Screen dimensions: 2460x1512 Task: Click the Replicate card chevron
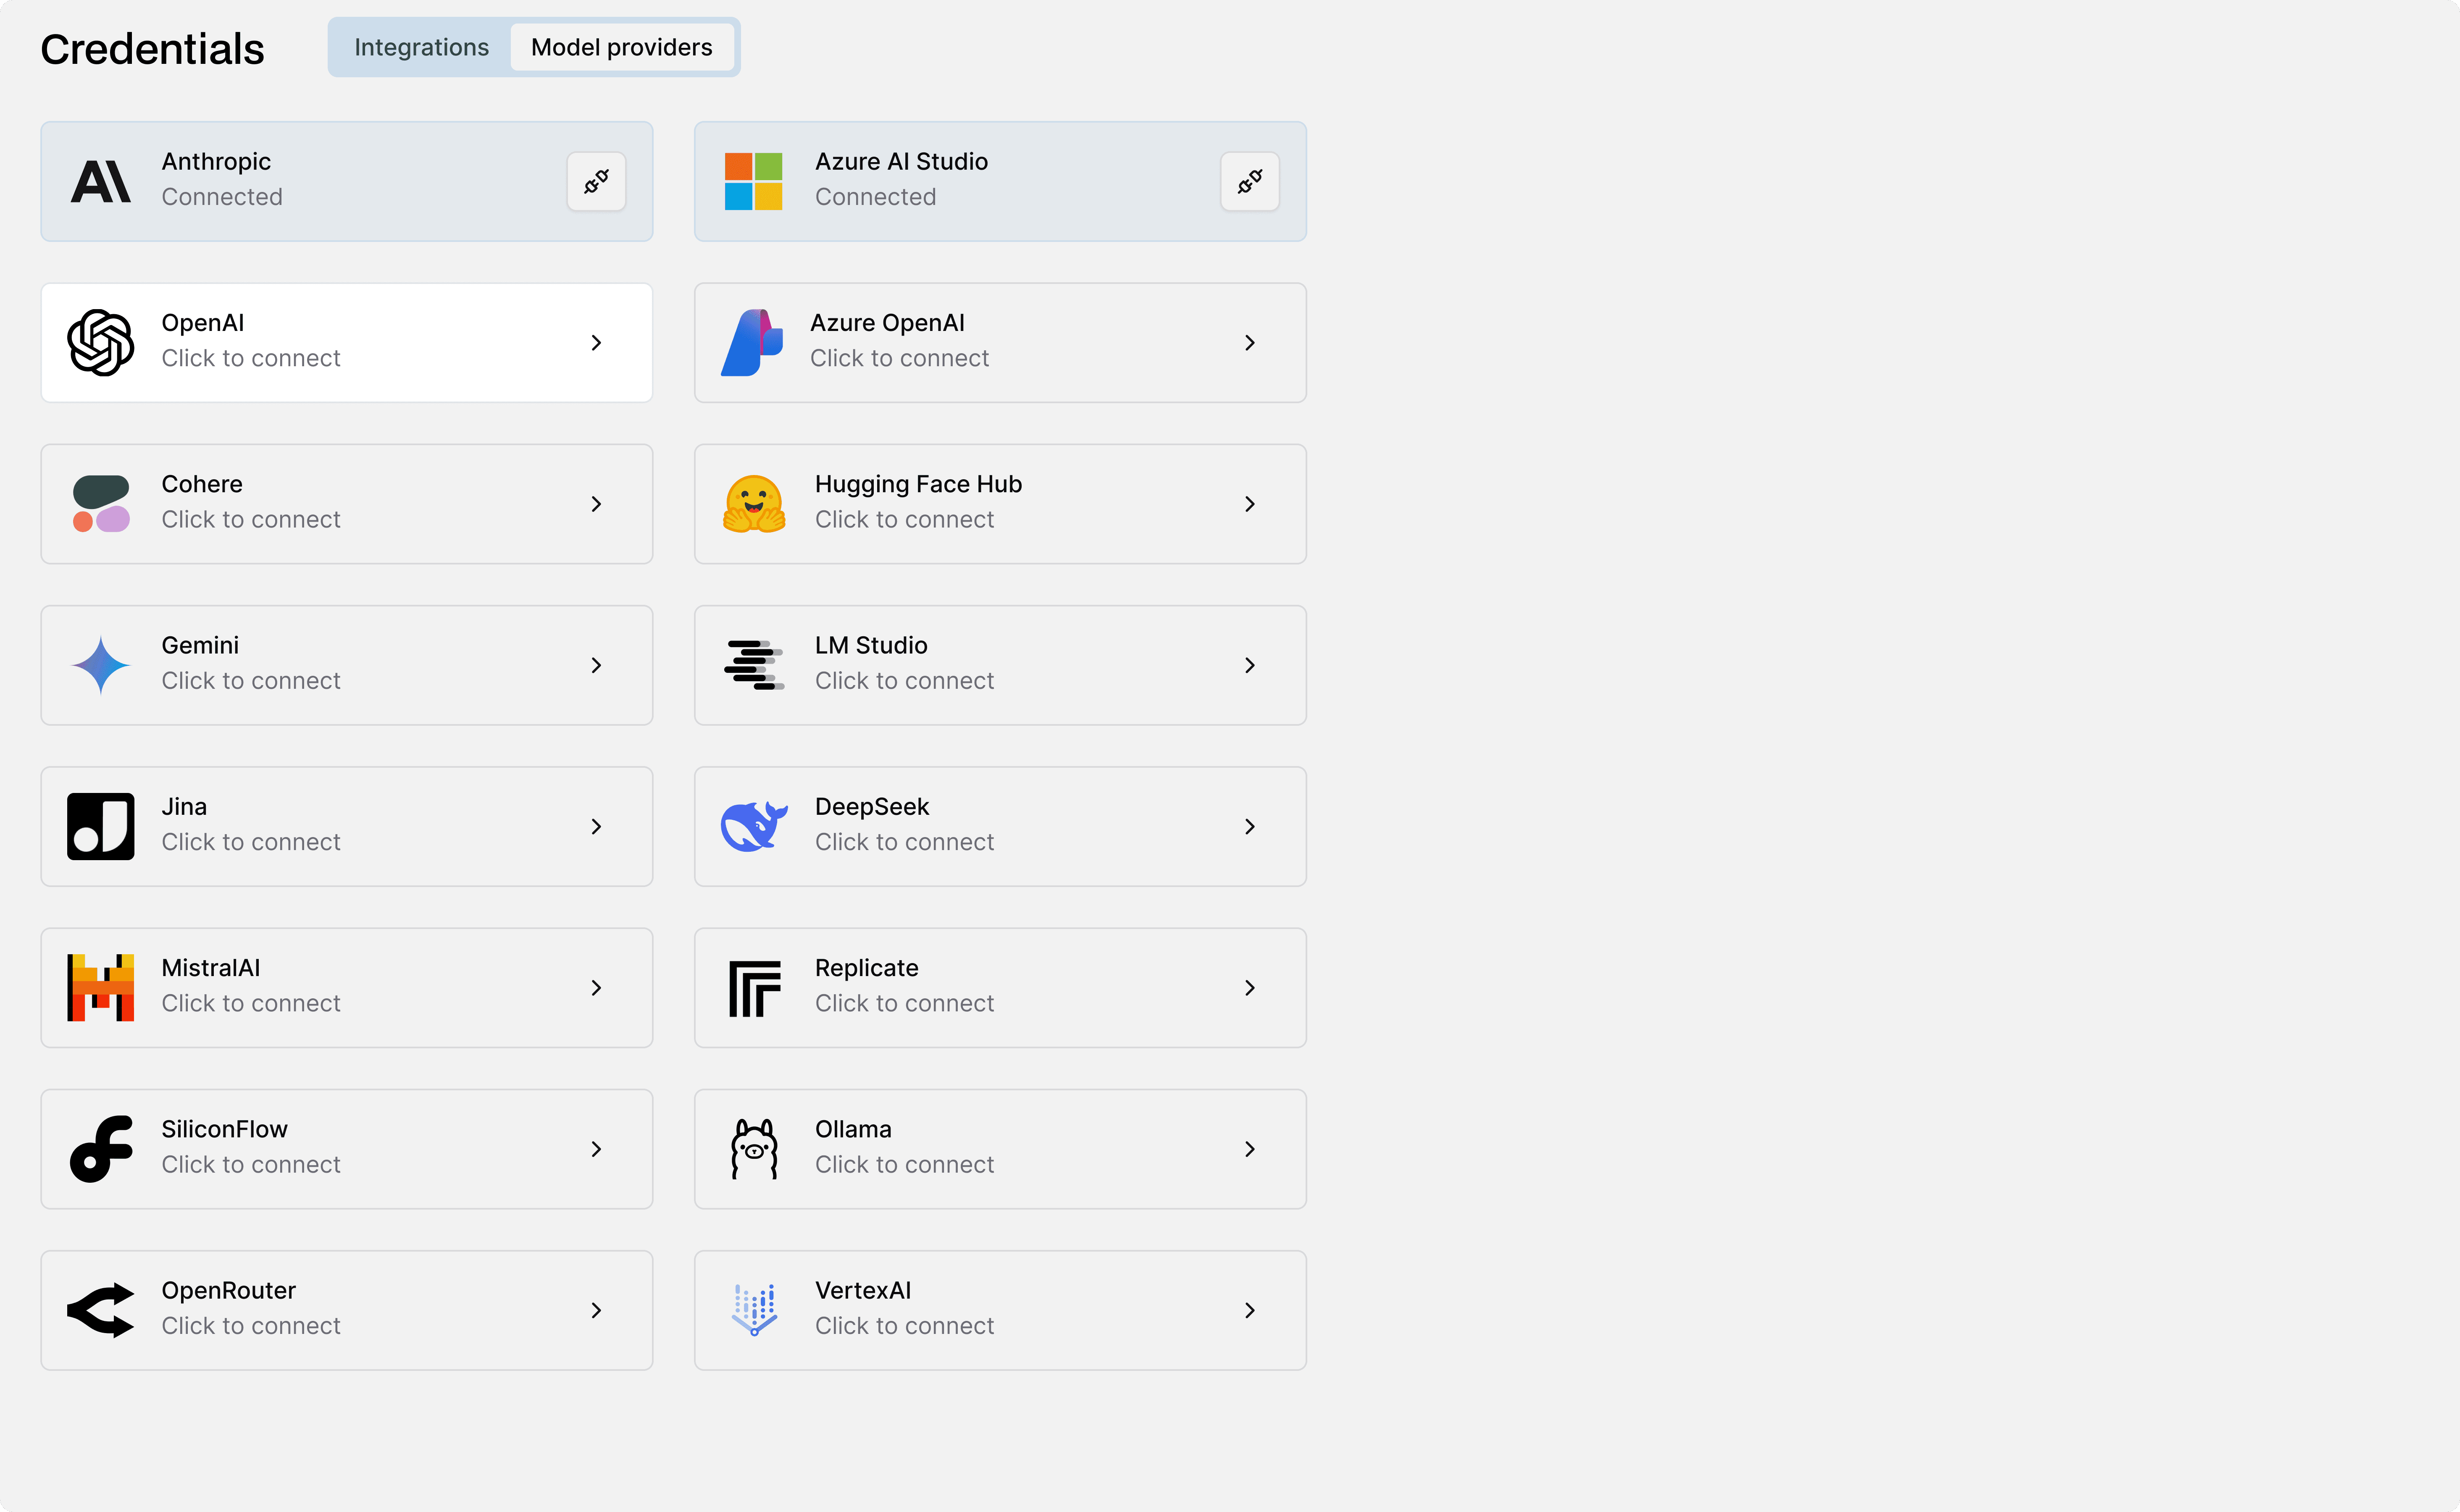1250,988
